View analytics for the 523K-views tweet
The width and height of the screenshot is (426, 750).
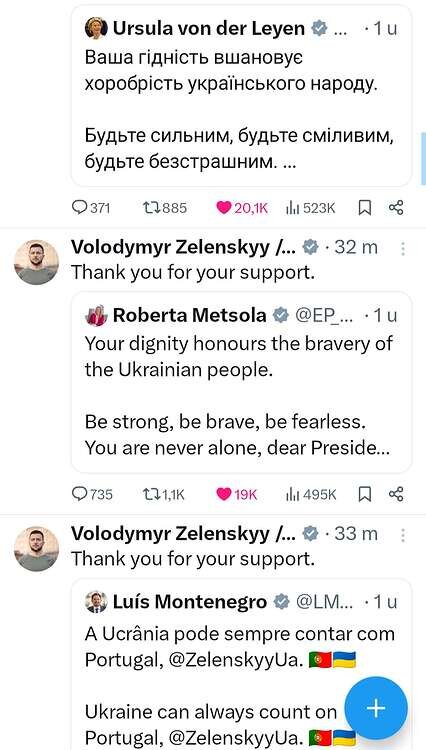[310, 208]
